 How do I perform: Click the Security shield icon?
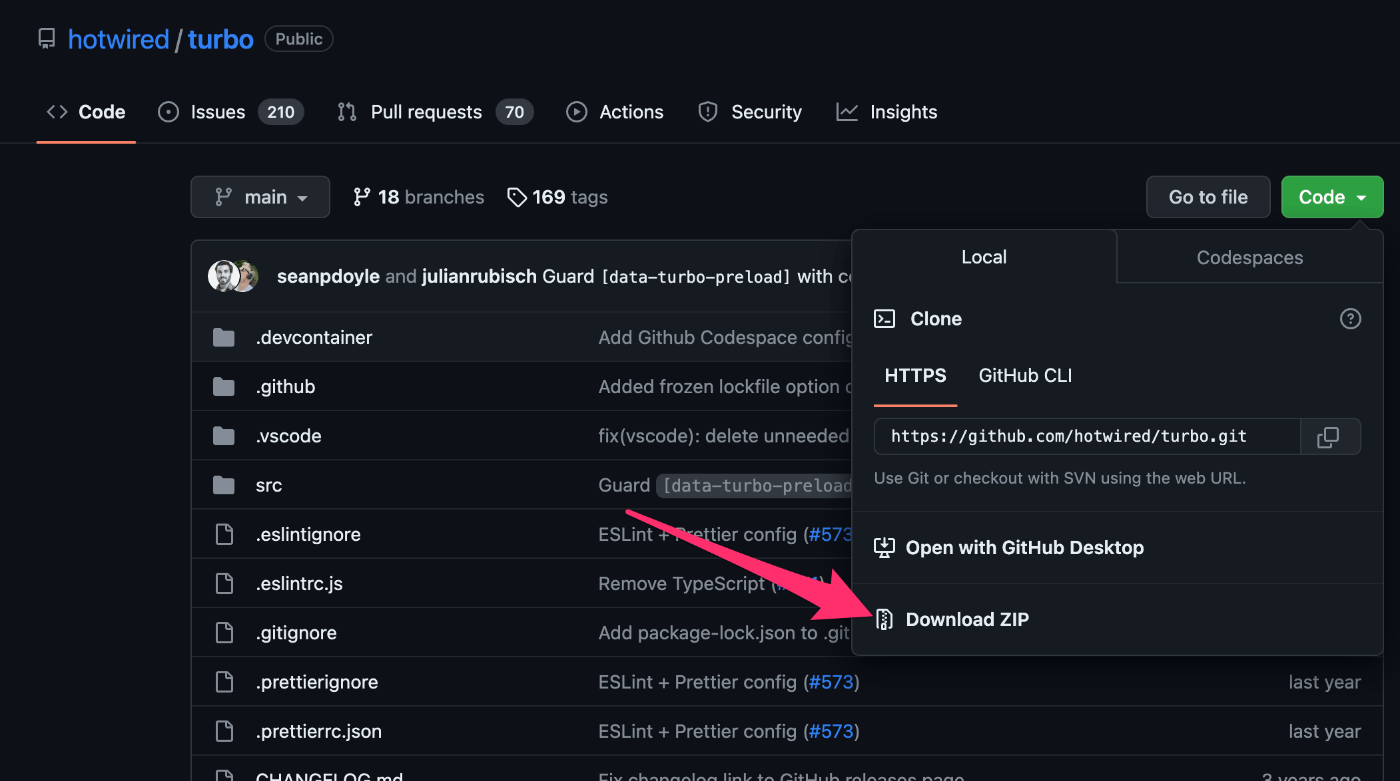(x=708, y=112)
